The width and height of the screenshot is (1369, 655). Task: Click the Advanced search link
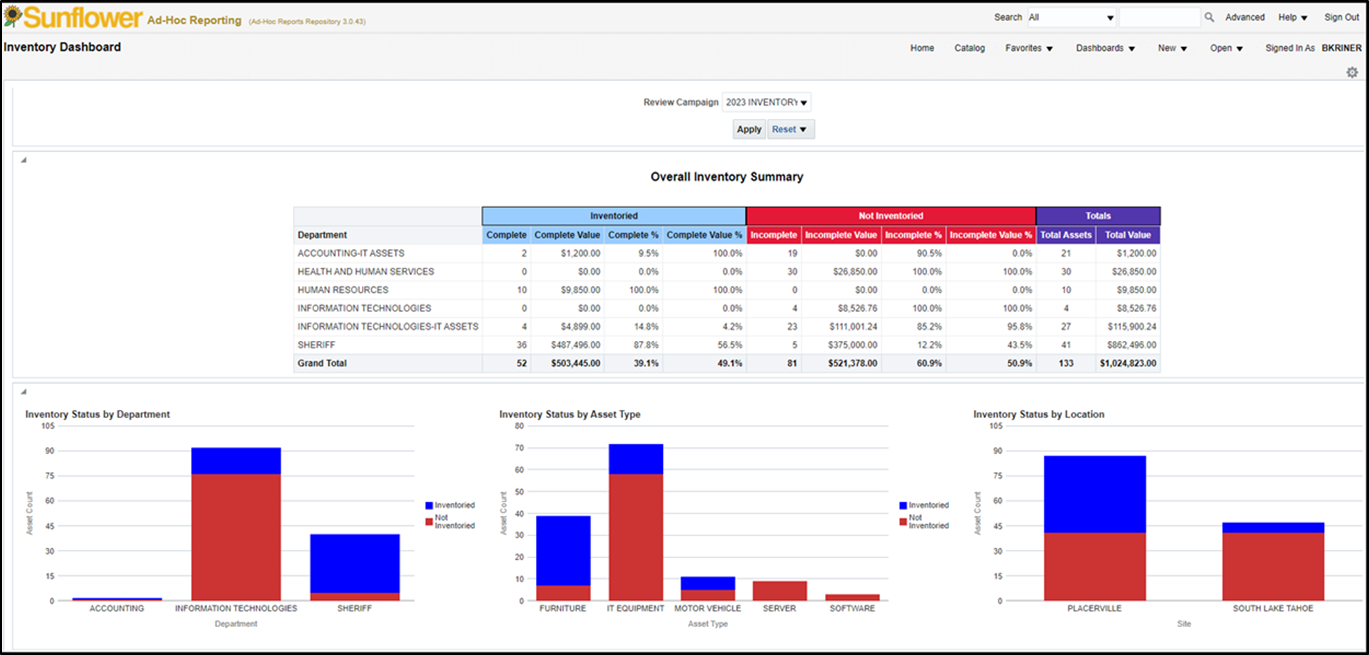pyautogui.click(x=1245, y=17)
